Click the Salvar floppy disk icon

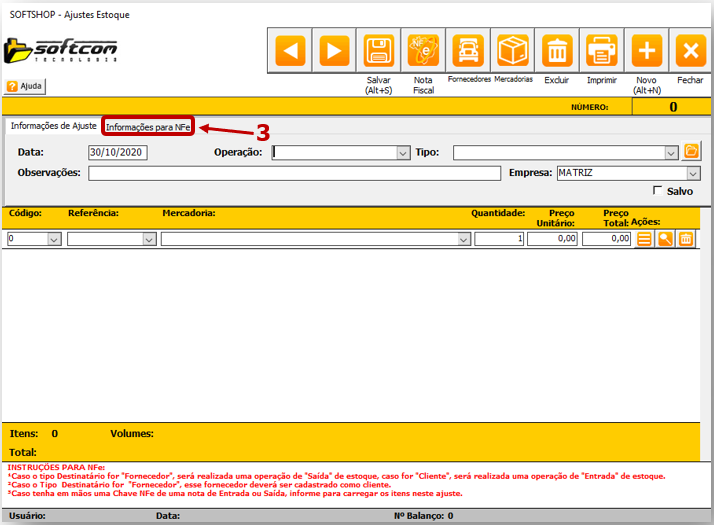[379, 50]
